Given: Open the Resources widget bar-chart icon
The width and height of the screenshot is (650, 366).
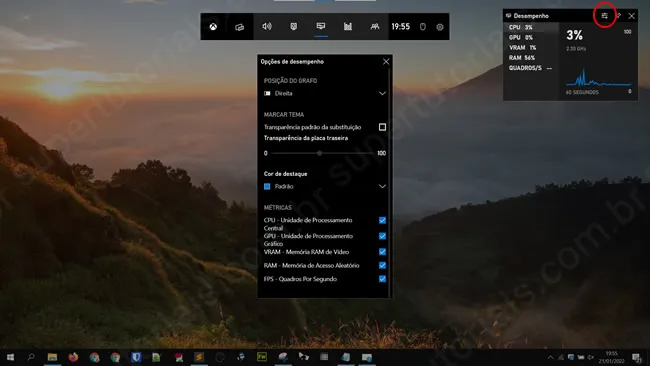Looking at the screenshot, I should 348,27.
